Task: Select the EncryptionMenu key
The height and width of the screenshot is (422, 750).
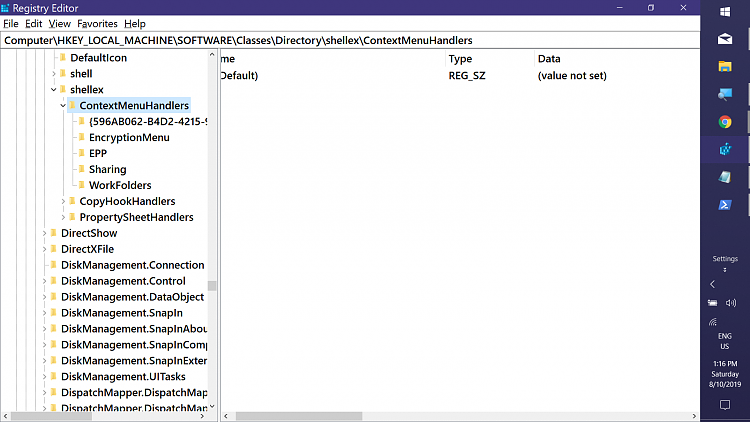Action: point(129,137)
